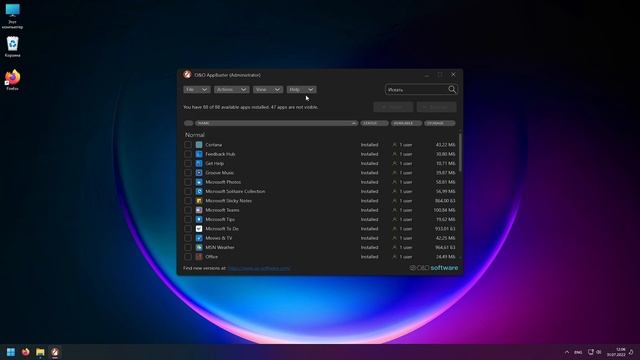Switch the ENG input language indicator
The image size is (640, 360).
pyautogui.click(x=578, y=352)
